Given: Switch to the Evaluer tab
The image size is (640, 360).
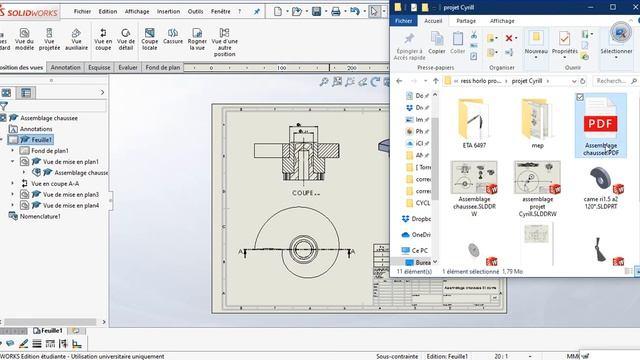Looking at the screenshot, I should [x=128, y=67].
